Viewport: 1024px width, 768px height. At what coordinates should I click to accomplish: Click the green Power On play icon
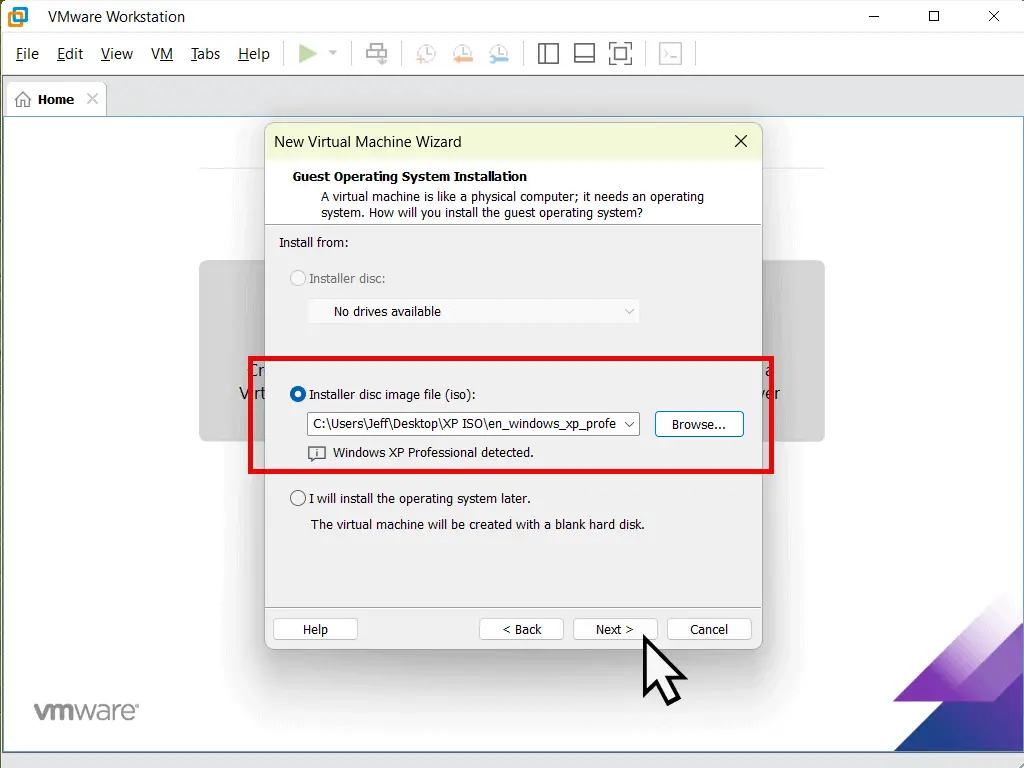[x=308, y=54]
